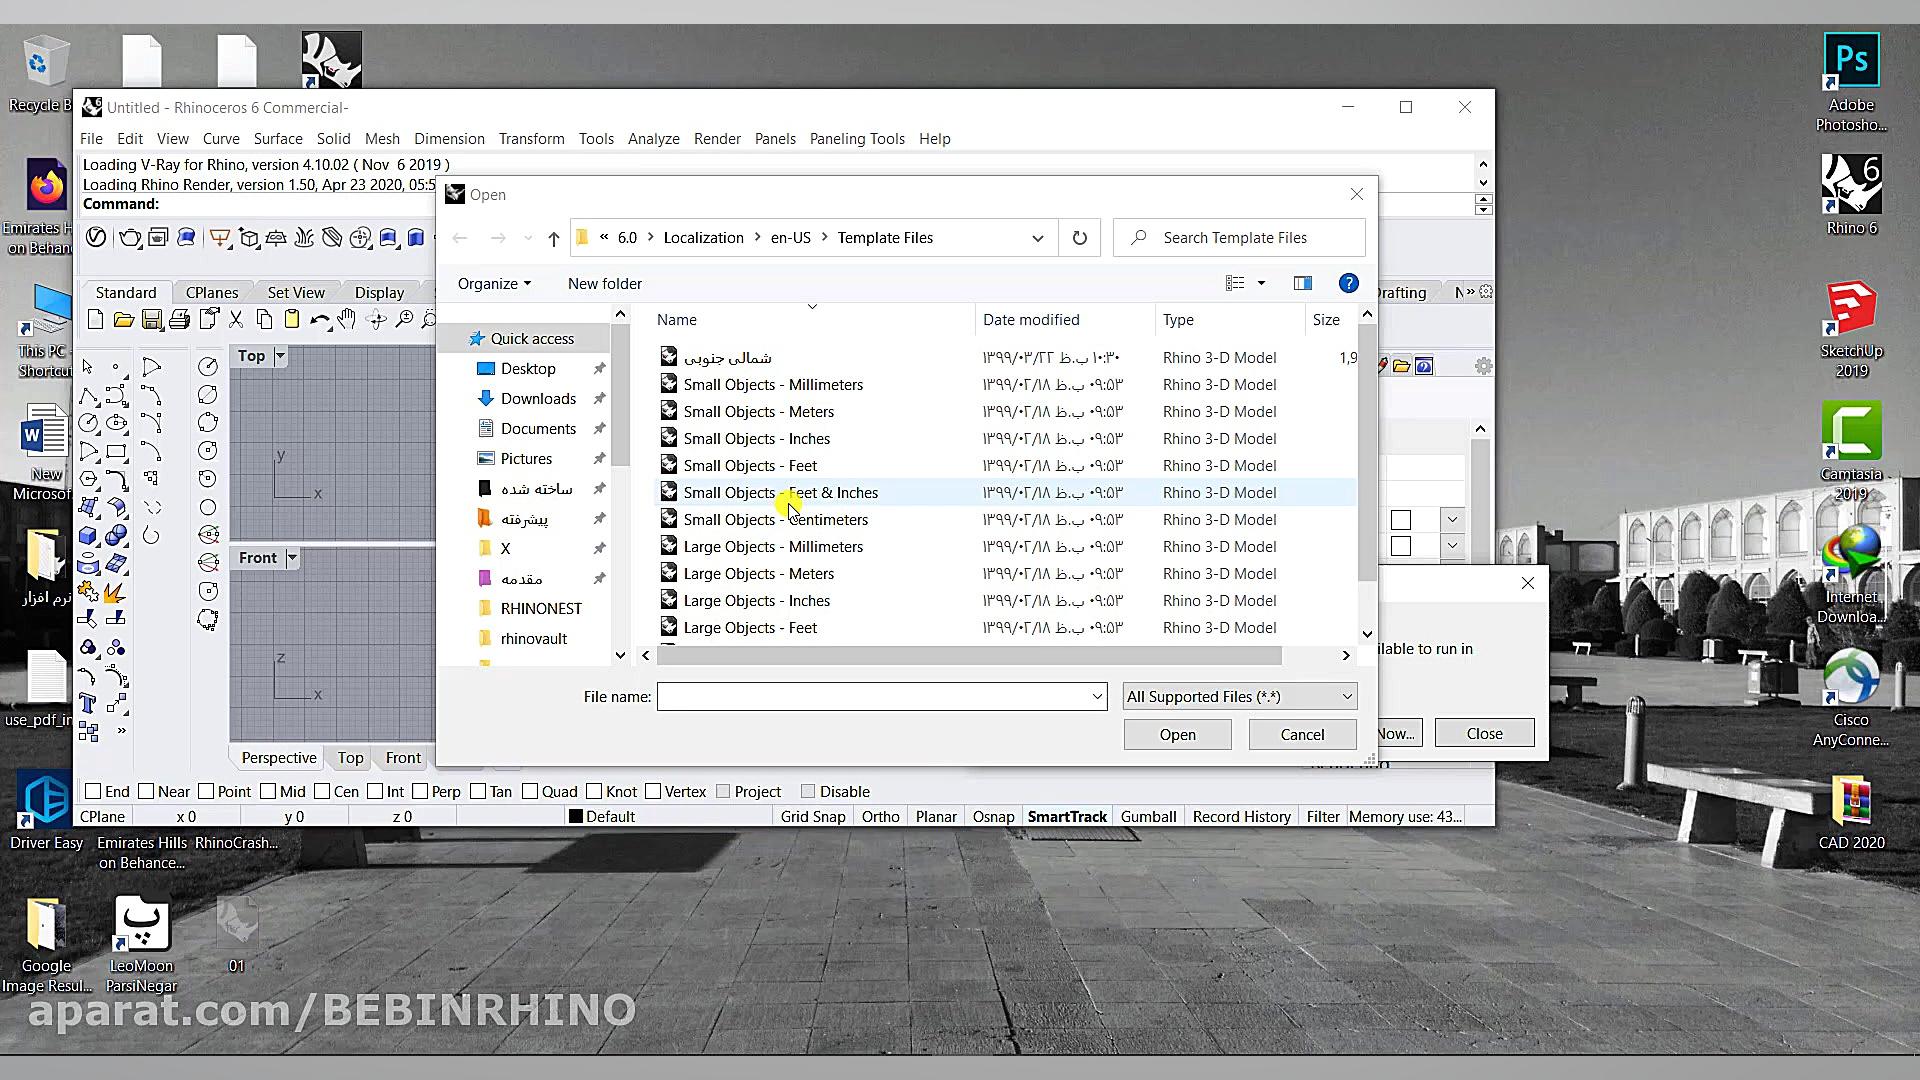Click the refresh button beside address bar

(x=1079, y=238)
